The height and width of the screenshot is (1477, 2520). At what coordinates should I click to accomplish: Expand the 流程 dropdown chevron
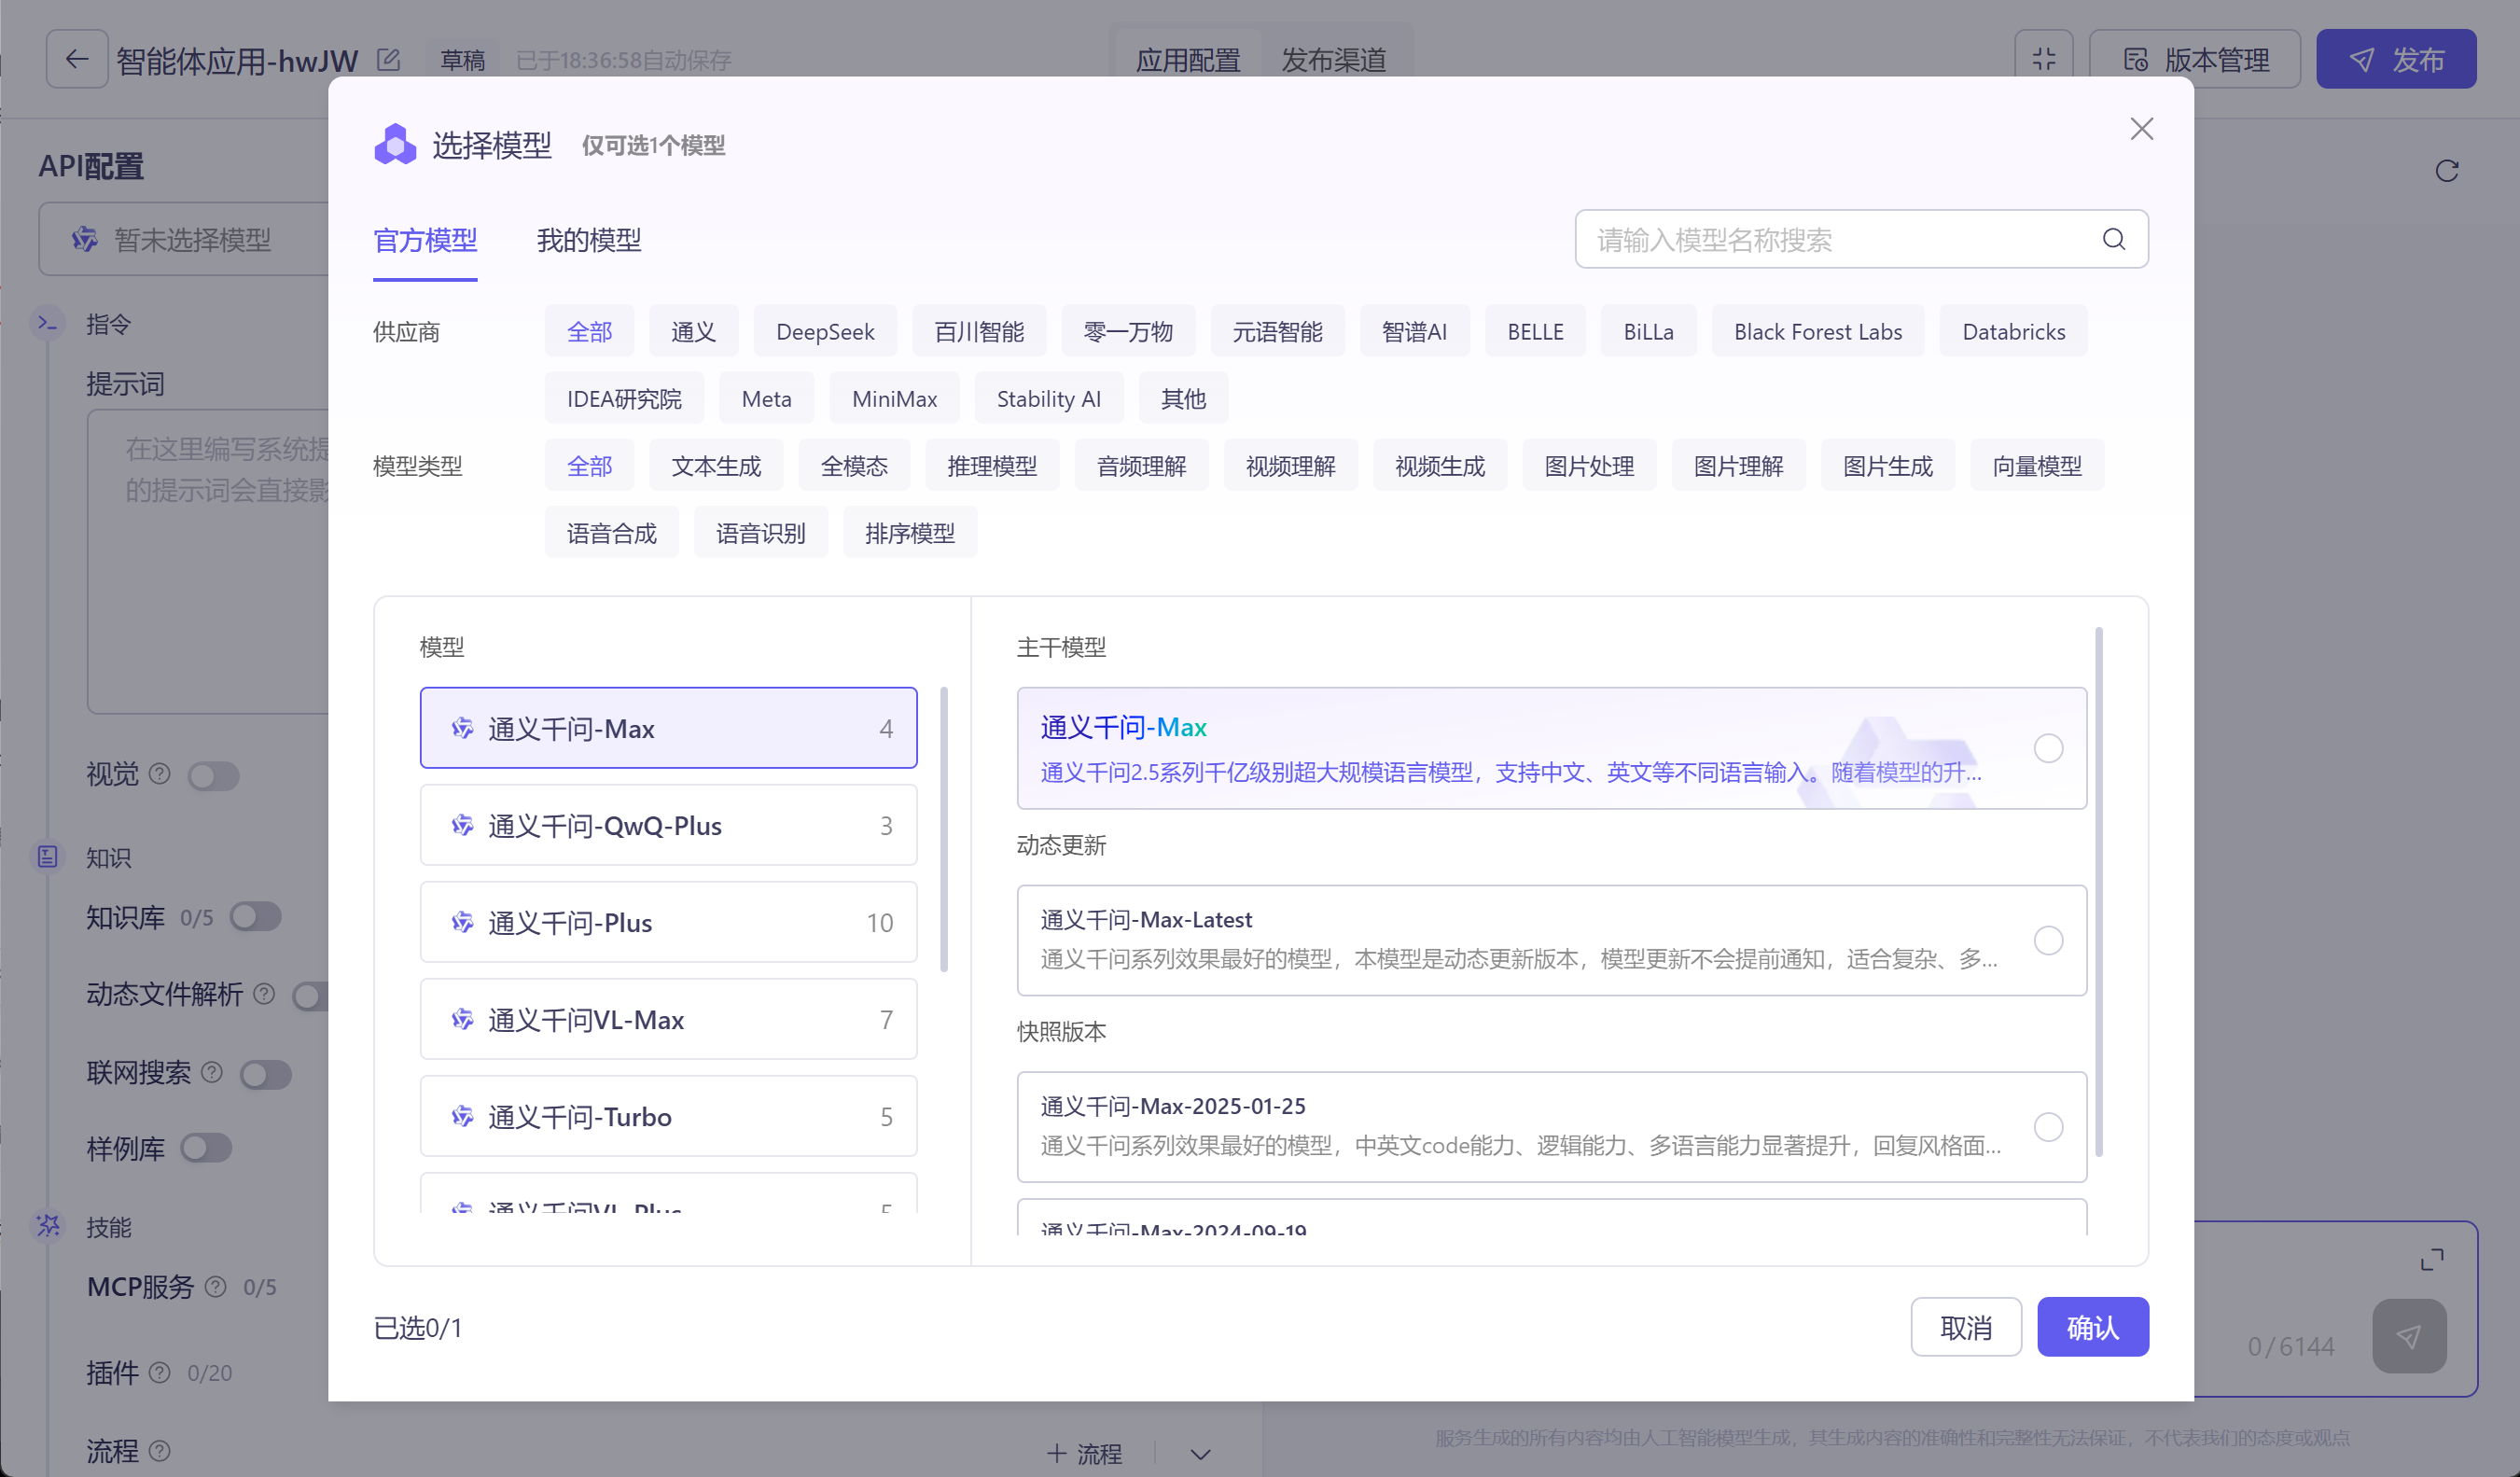pyautogui.click(x=1200, y=1453)
